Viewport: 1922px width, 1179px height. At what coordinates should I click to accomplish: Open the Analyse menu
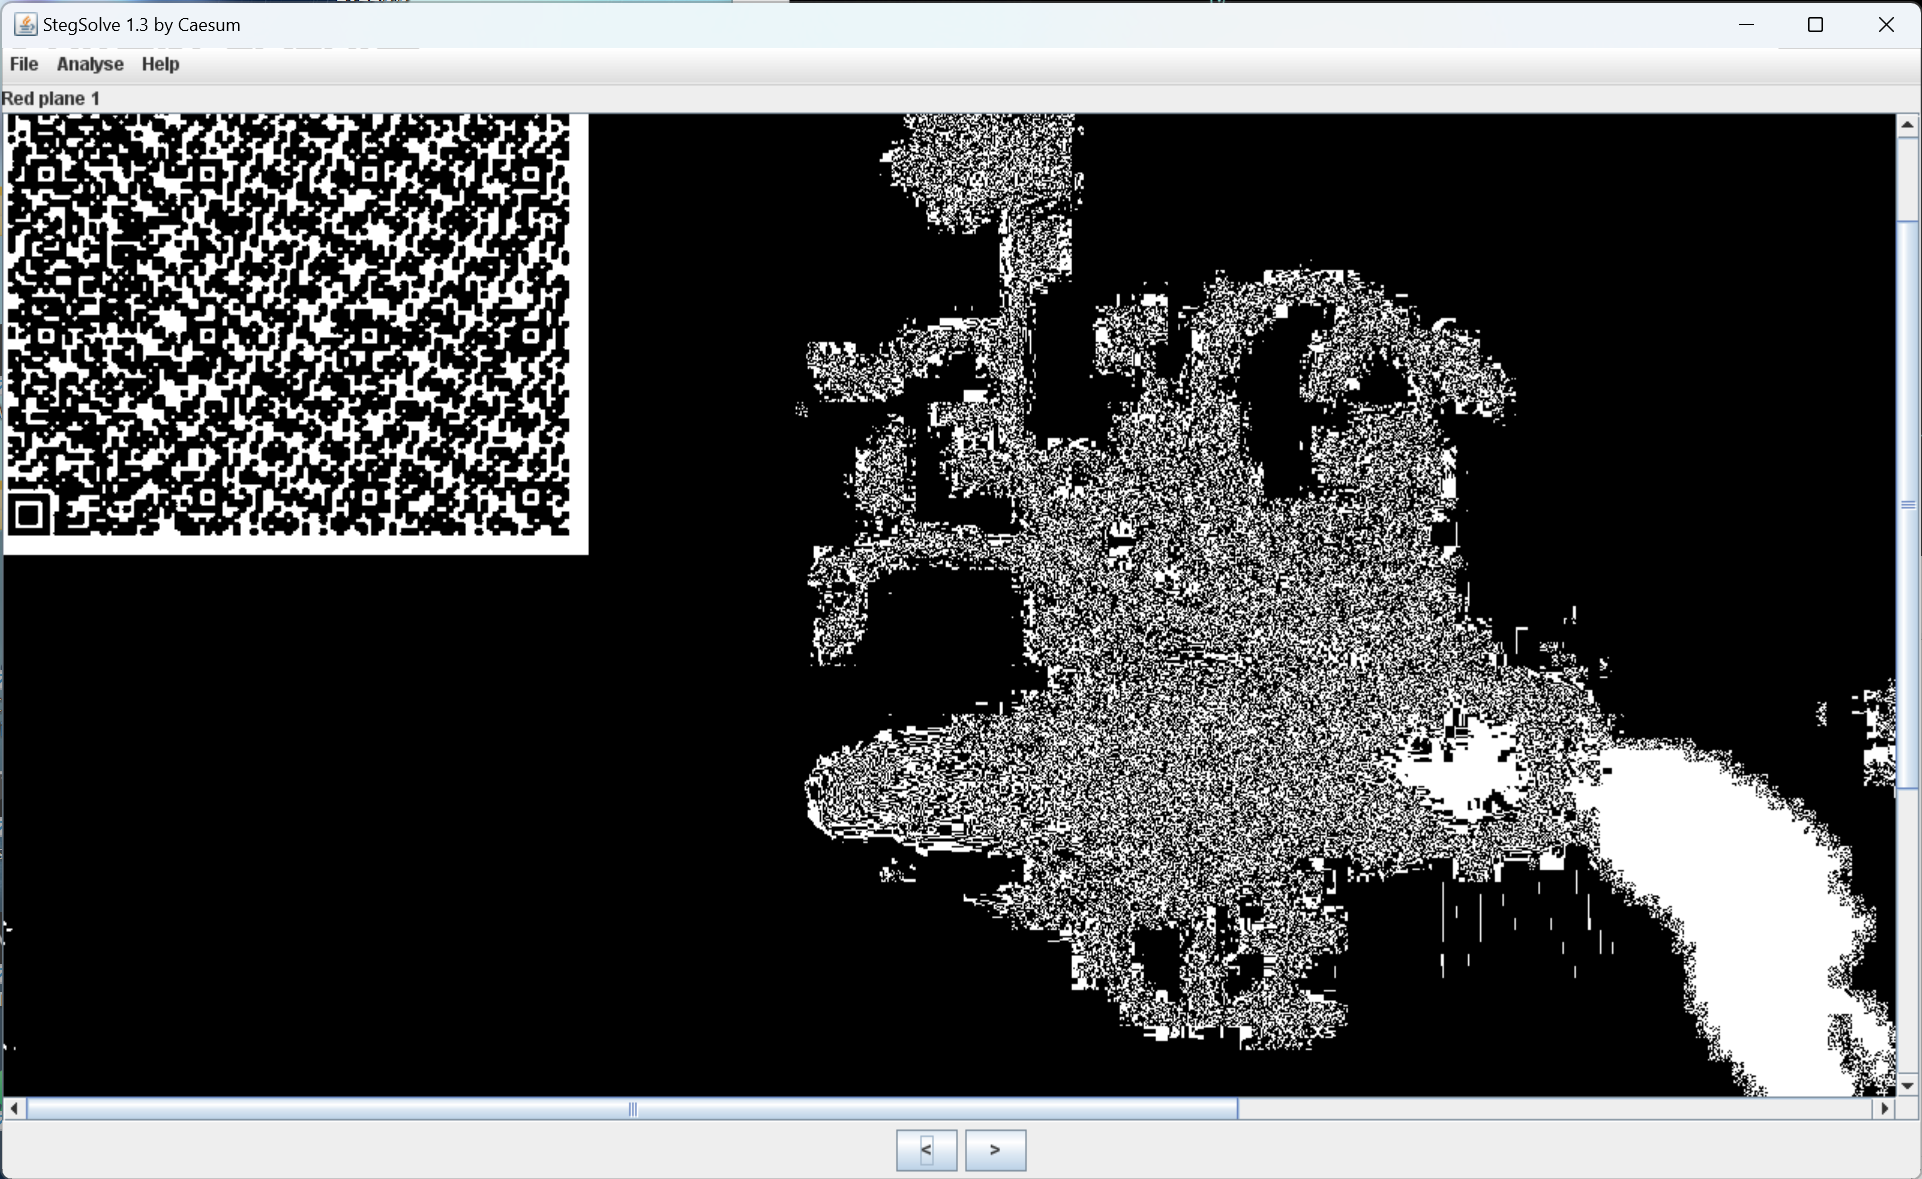coord(90,64)
